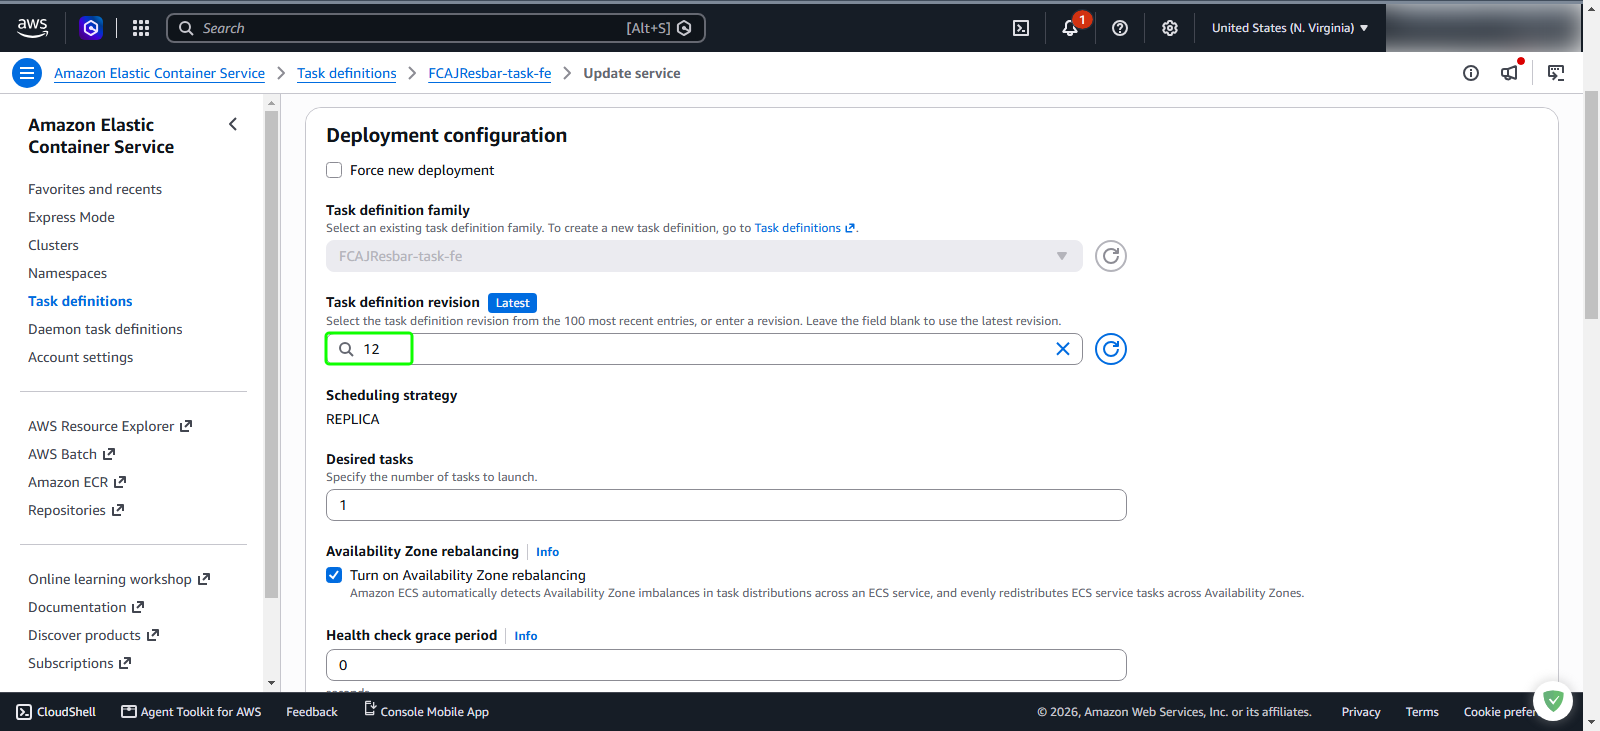Image resolution: width=1600 pixels, height=731 pixels.
Task: Open Discover products link
Action: click(x=94, y=635)
